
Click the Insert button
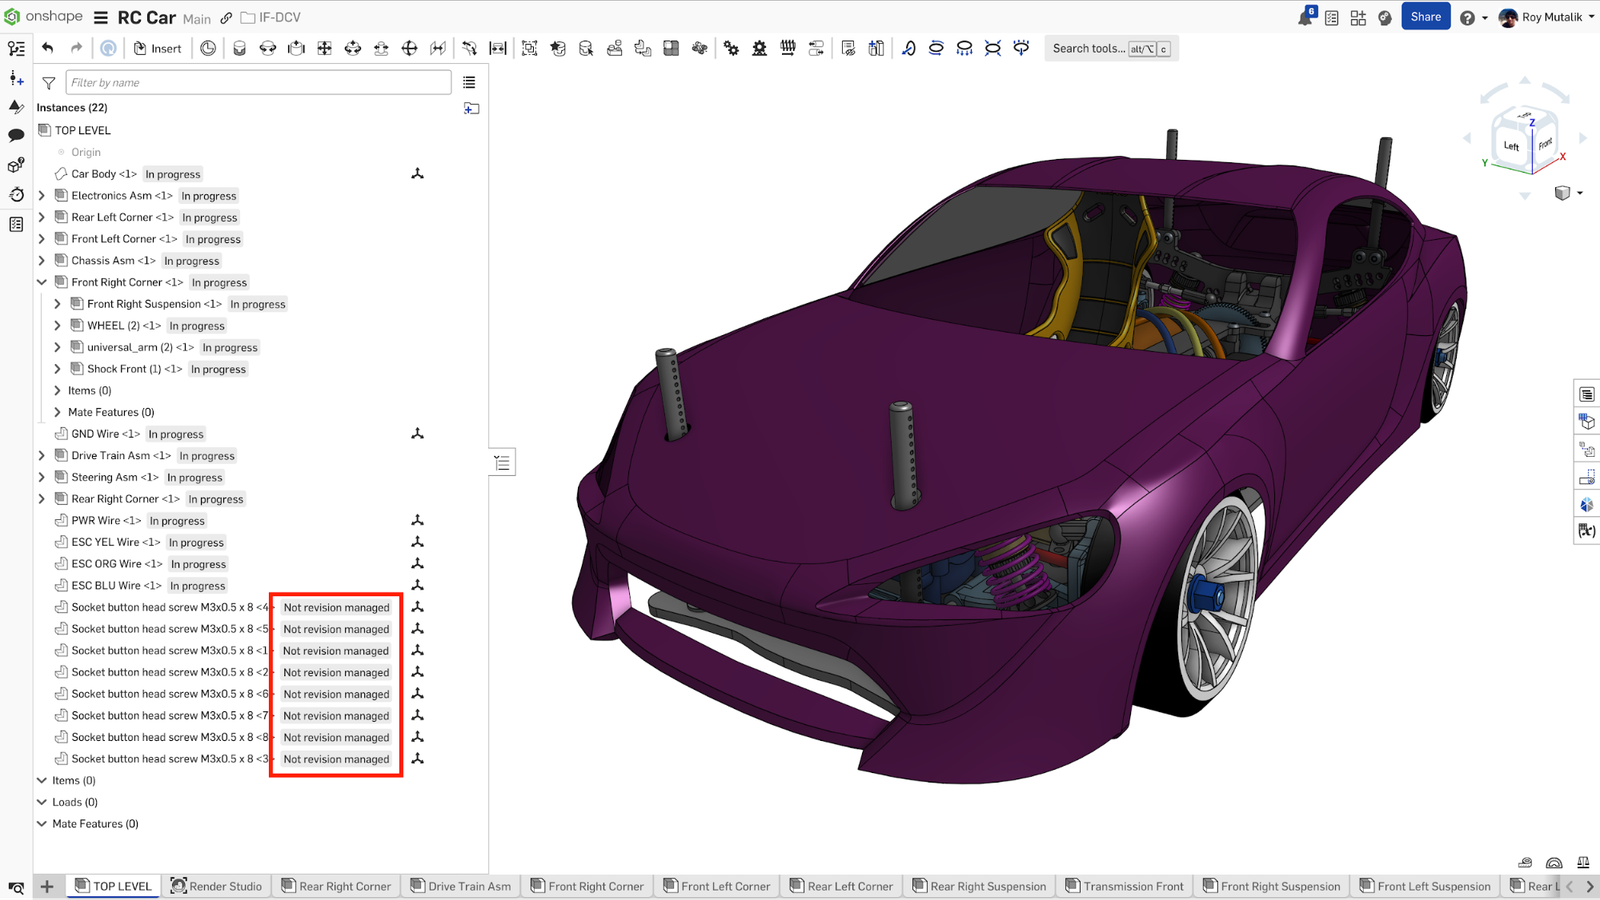(158, 47)
